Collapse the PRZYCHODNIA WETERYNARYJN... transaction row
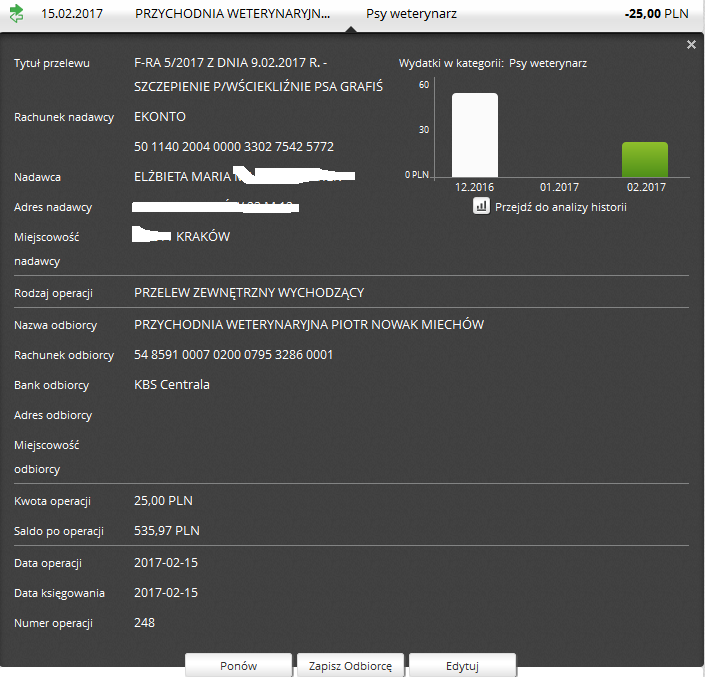705x677 pixels. pos(232,15)
